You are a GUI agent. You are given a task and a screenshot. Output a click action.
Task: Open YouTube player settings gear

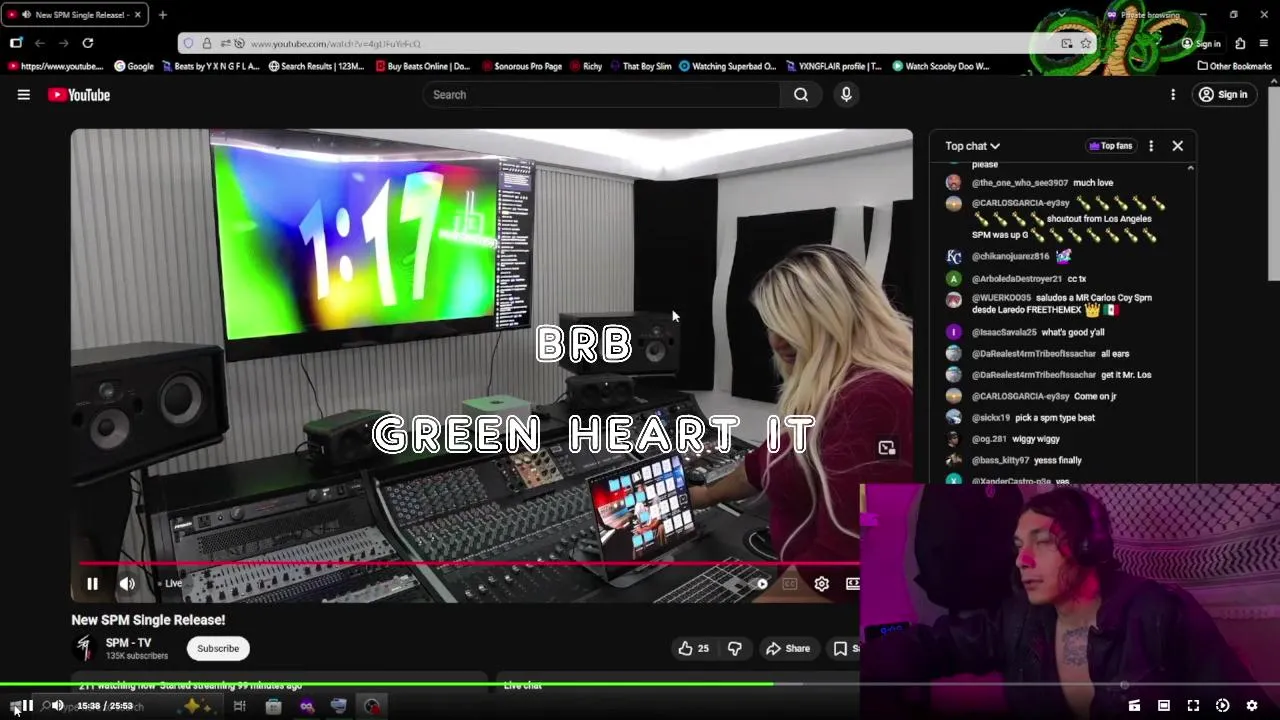821,584
